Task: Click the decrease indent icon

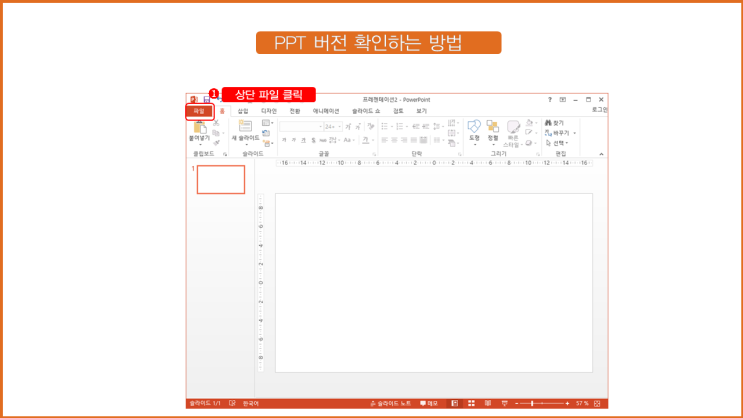Action: coord(416,127)
